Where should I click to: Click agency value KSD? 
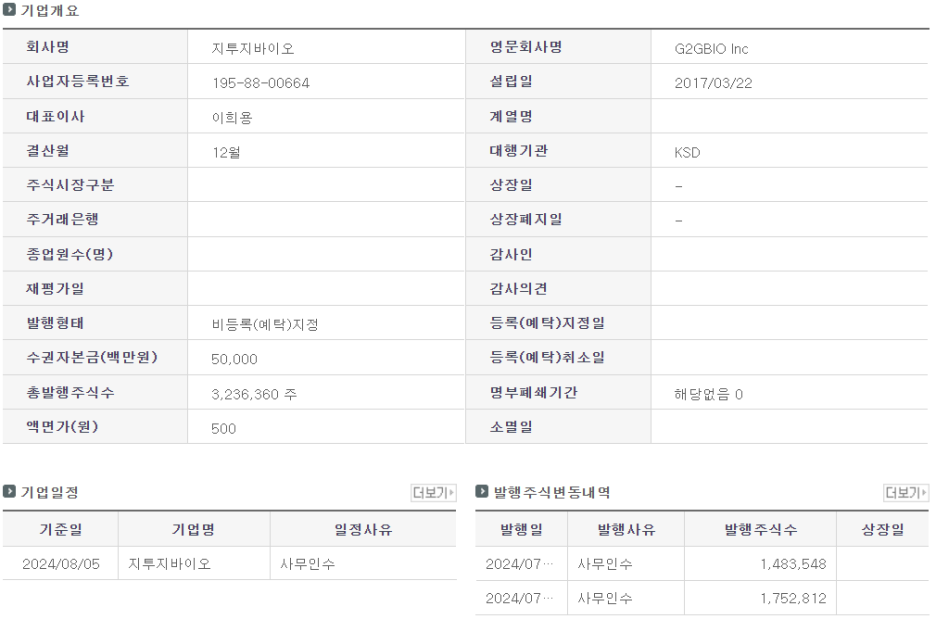pyautogui.click(x=687, y=152)
